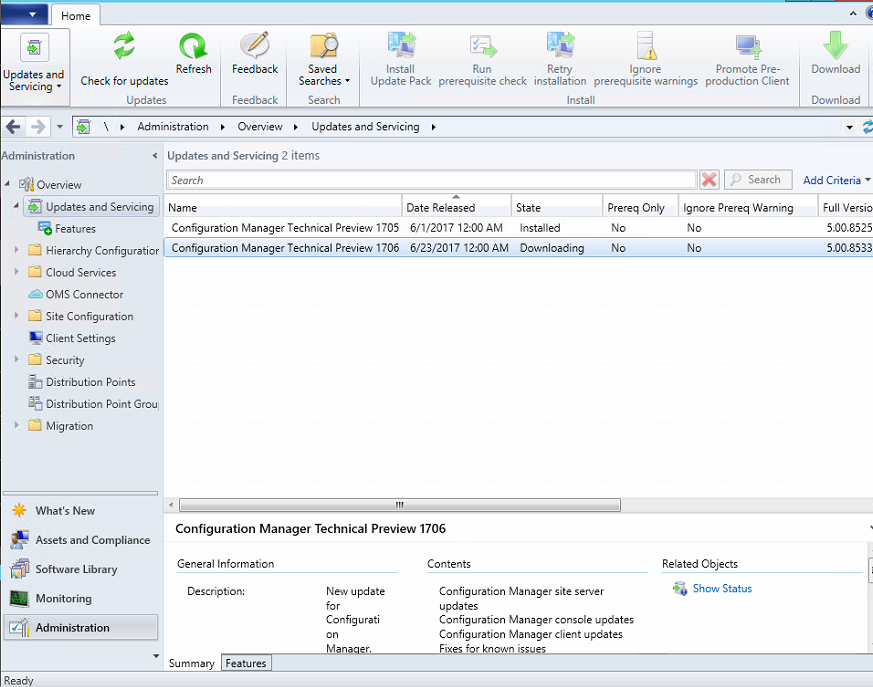
Task: Collapse Updates and Servicing tree node
Action: click(x=16, y=206)
